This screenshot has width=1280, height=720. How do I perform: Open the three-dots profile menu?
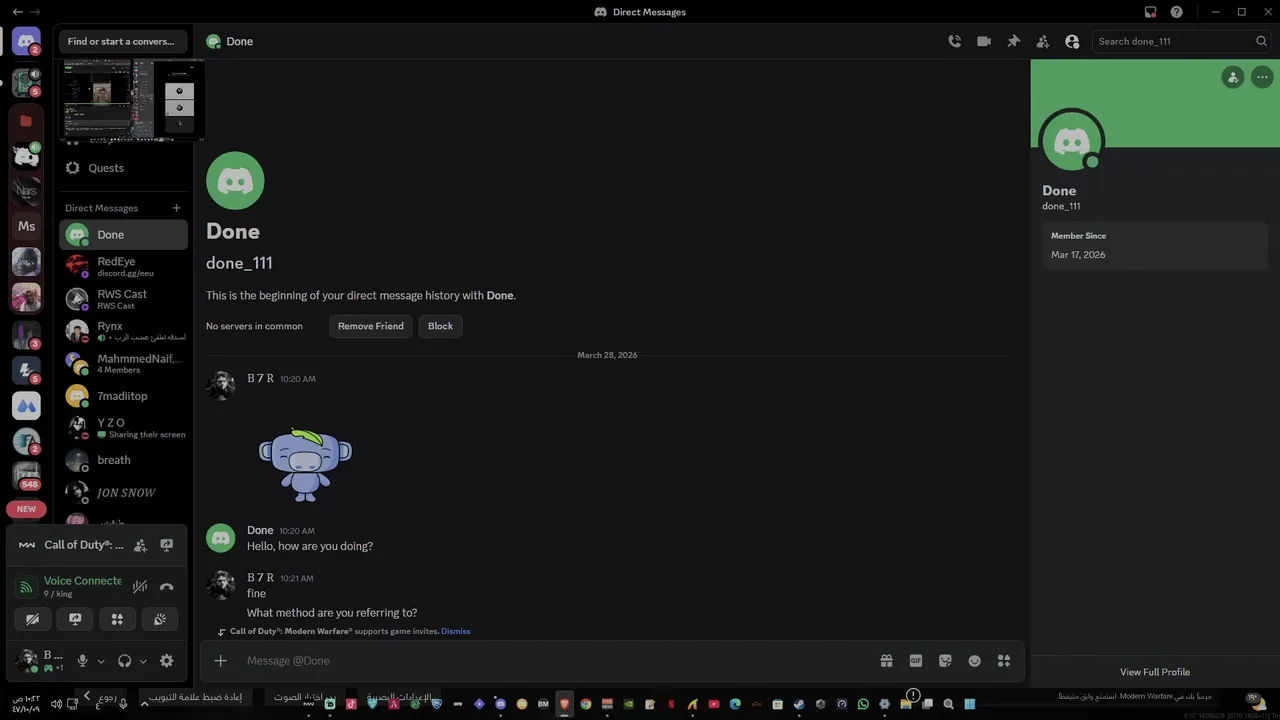[1262, 77]
